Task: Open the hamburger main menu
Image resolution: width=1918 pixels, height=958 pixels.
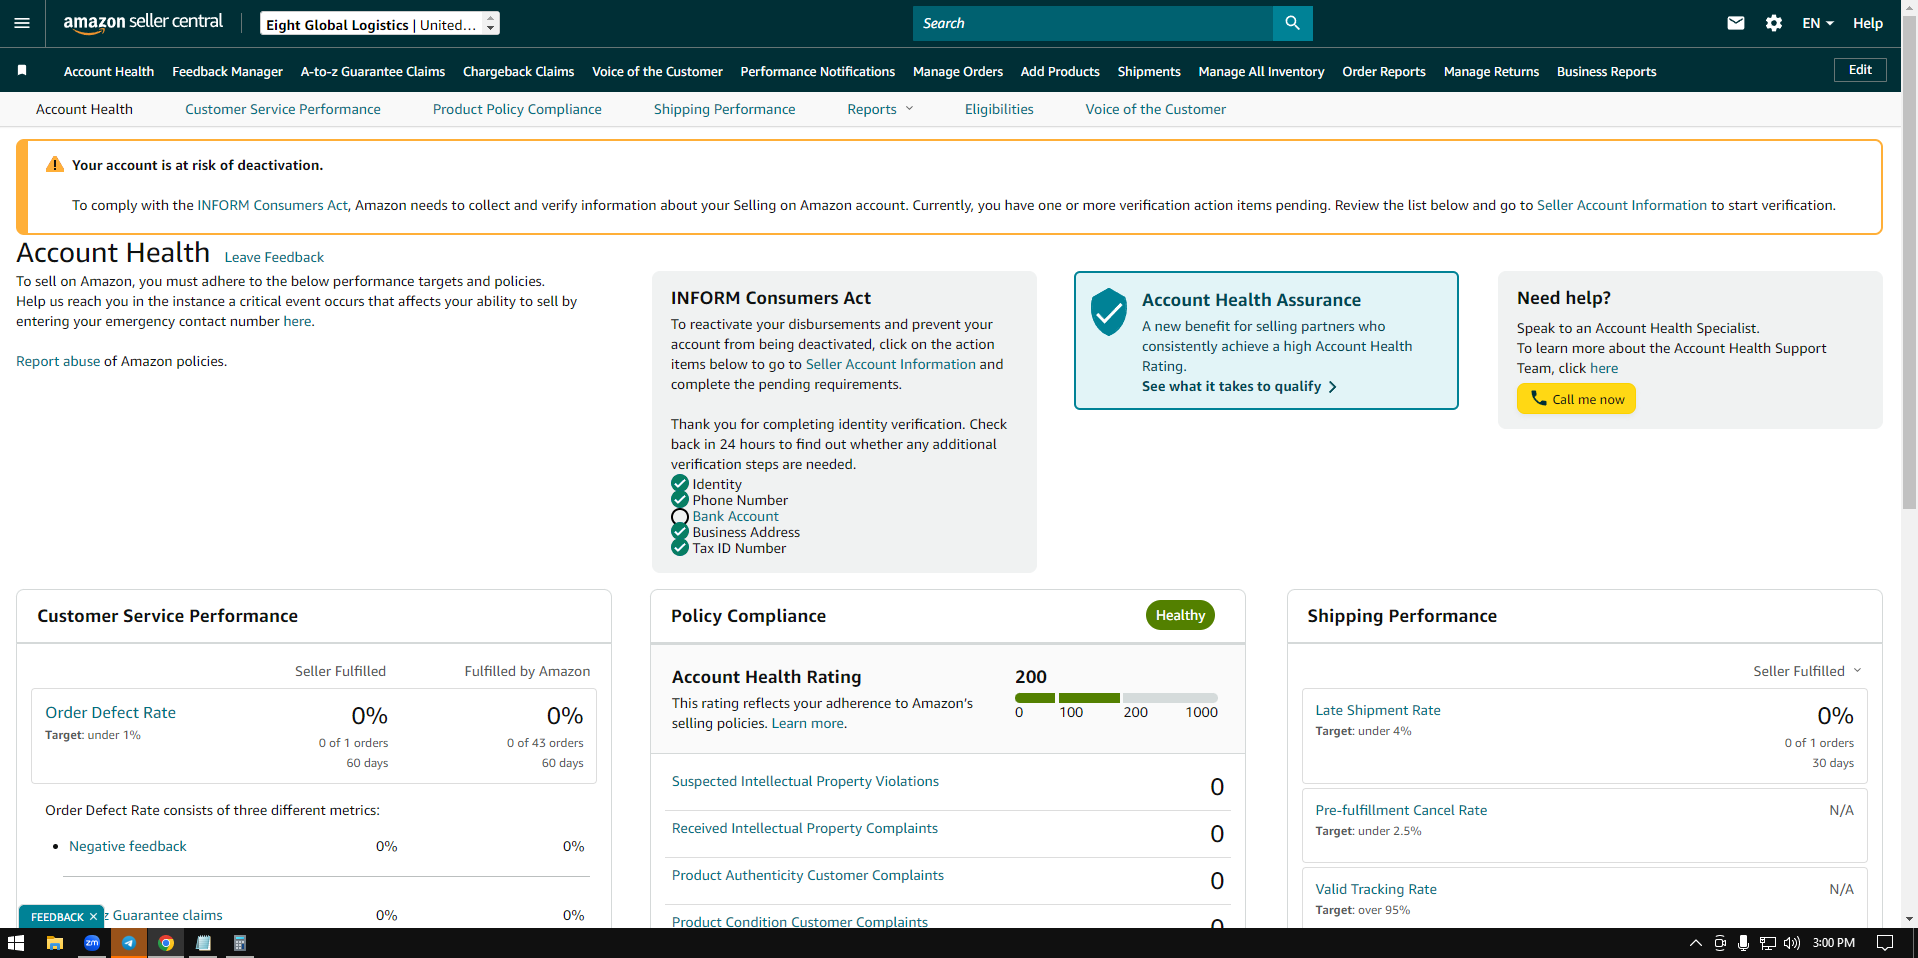Action: click(22, 23)
